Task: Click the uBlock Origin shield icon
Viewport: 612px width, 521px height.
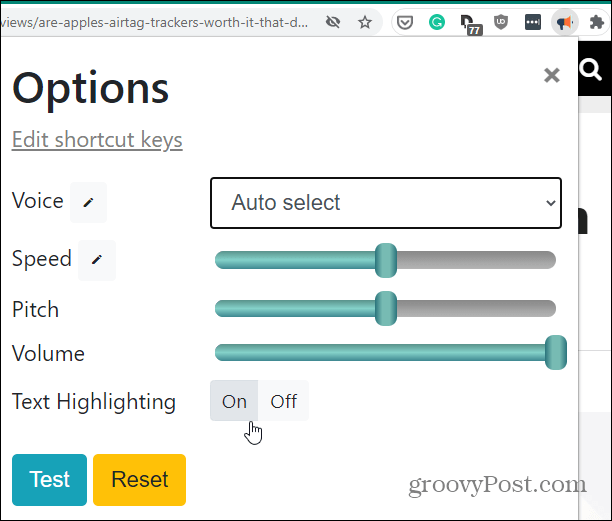Action: [501, 22]
